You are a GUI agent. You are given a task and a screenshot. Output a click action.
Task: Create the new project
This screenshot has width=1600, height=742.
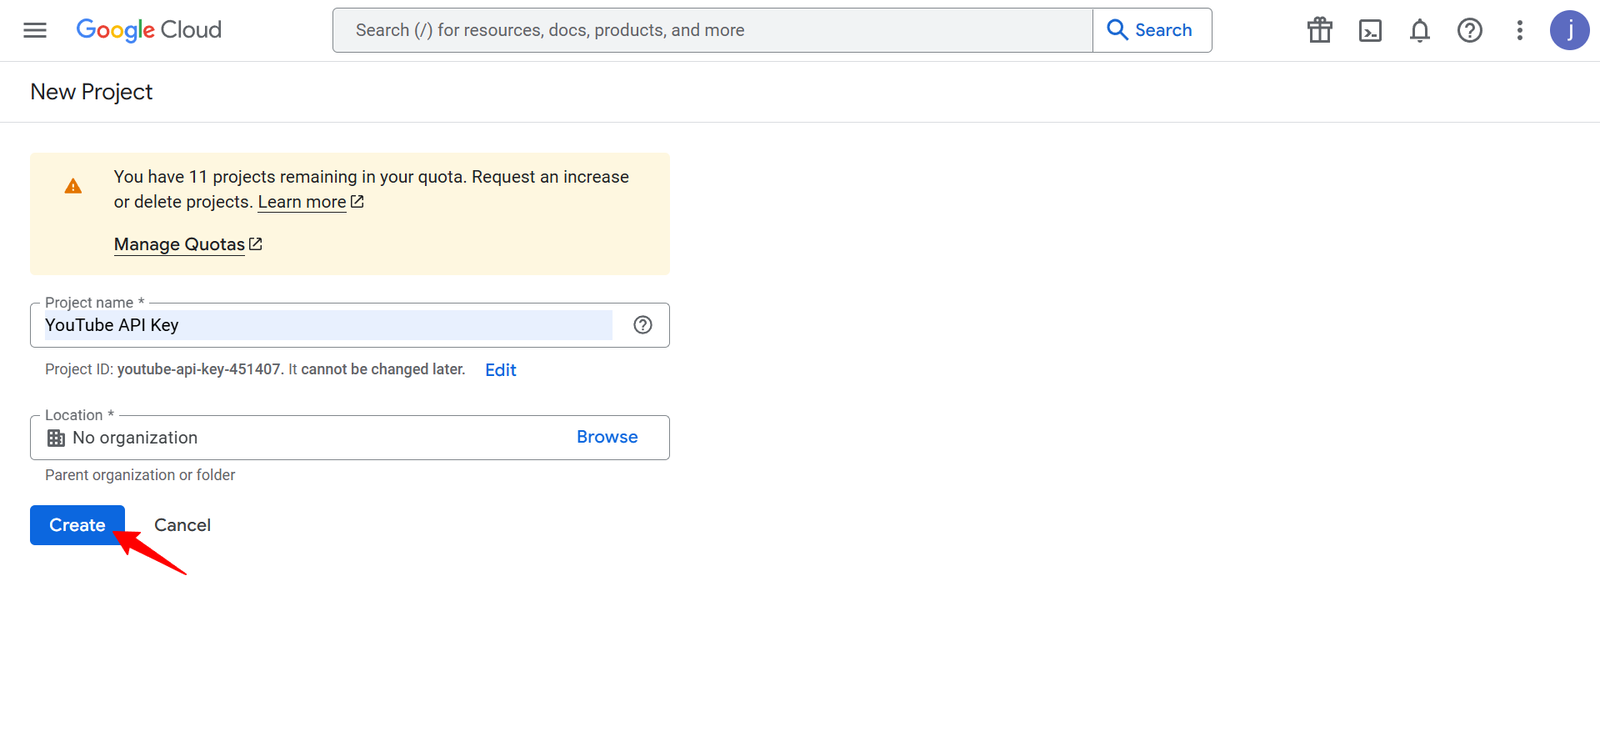coord(77,525)
